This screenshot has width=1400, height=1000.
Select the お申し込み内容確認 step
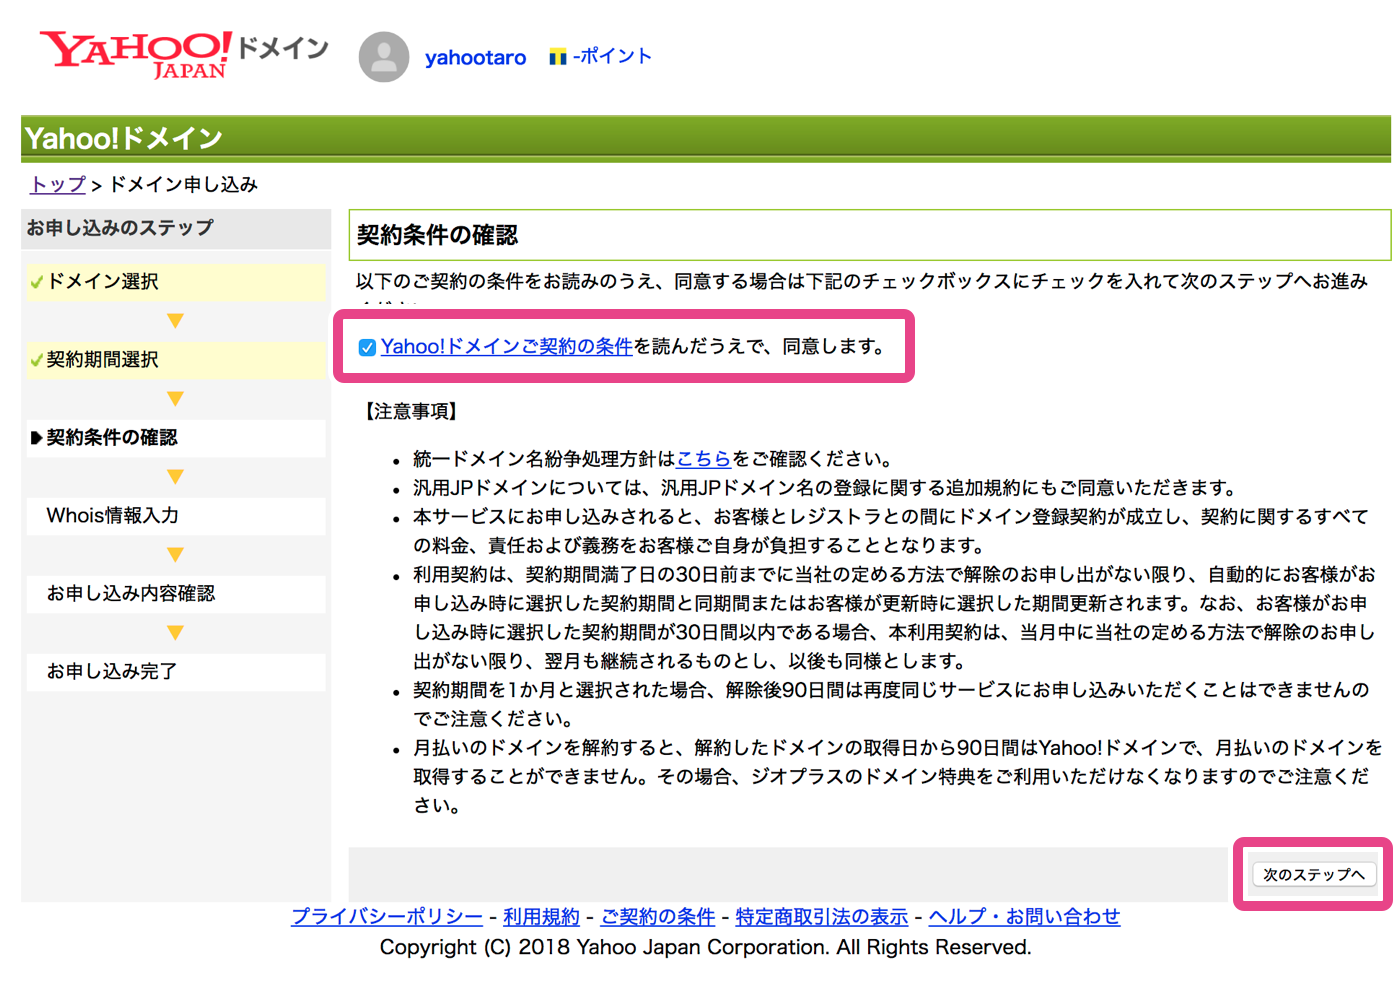click(130, 594)
